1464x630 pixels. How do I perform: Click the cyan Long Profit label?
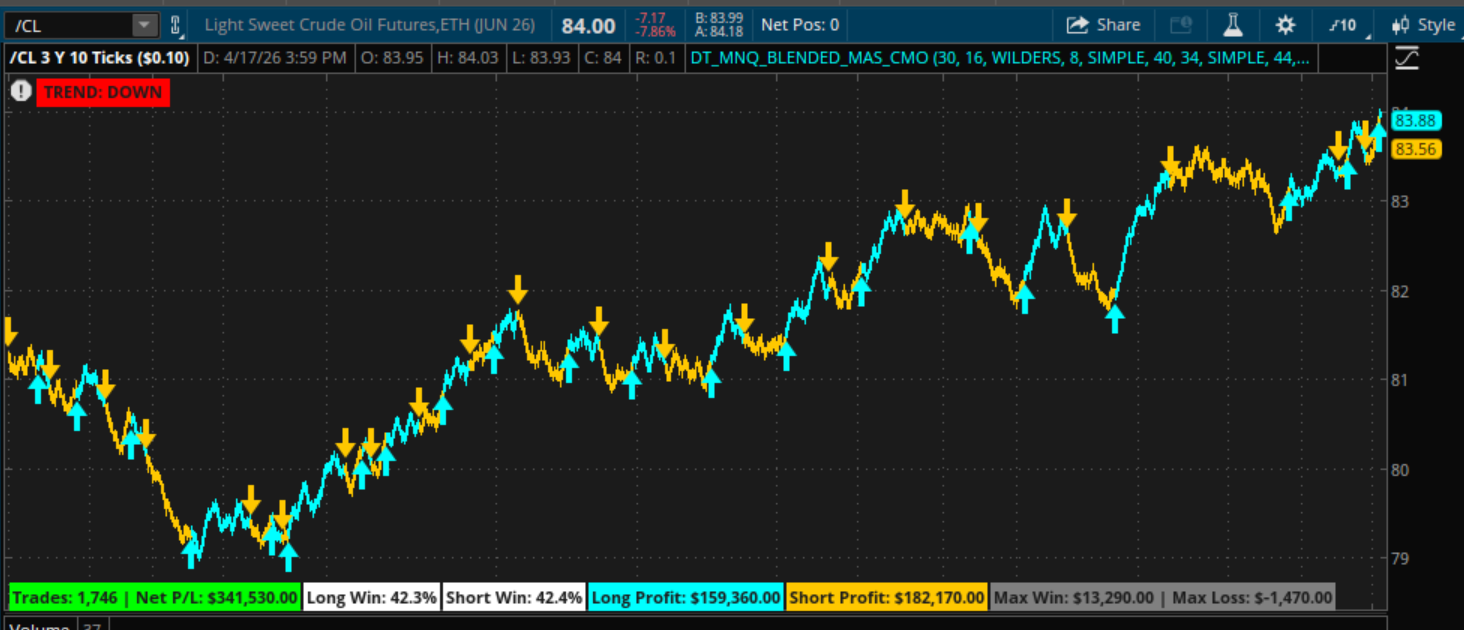tap(686, 598)
